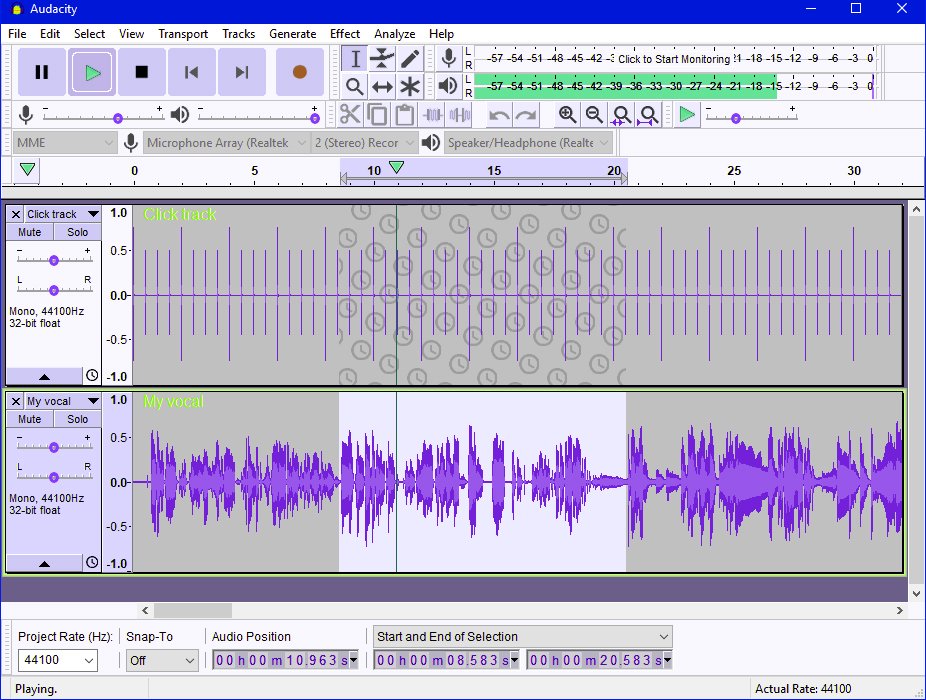Open the MME audio host dropdown
Viewport: 926px width, 700px height.
coord(64,142)
